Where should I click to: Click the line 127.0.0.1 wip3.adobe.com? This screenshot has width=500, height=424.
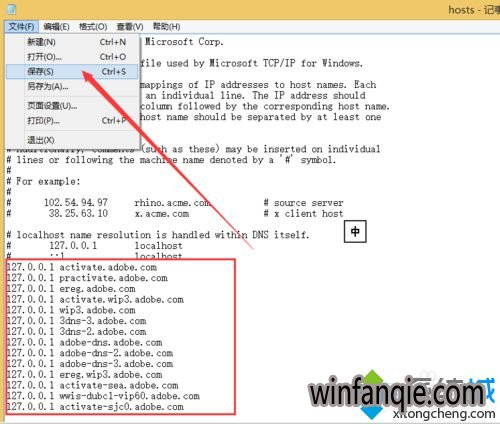(x=71, y=310)
